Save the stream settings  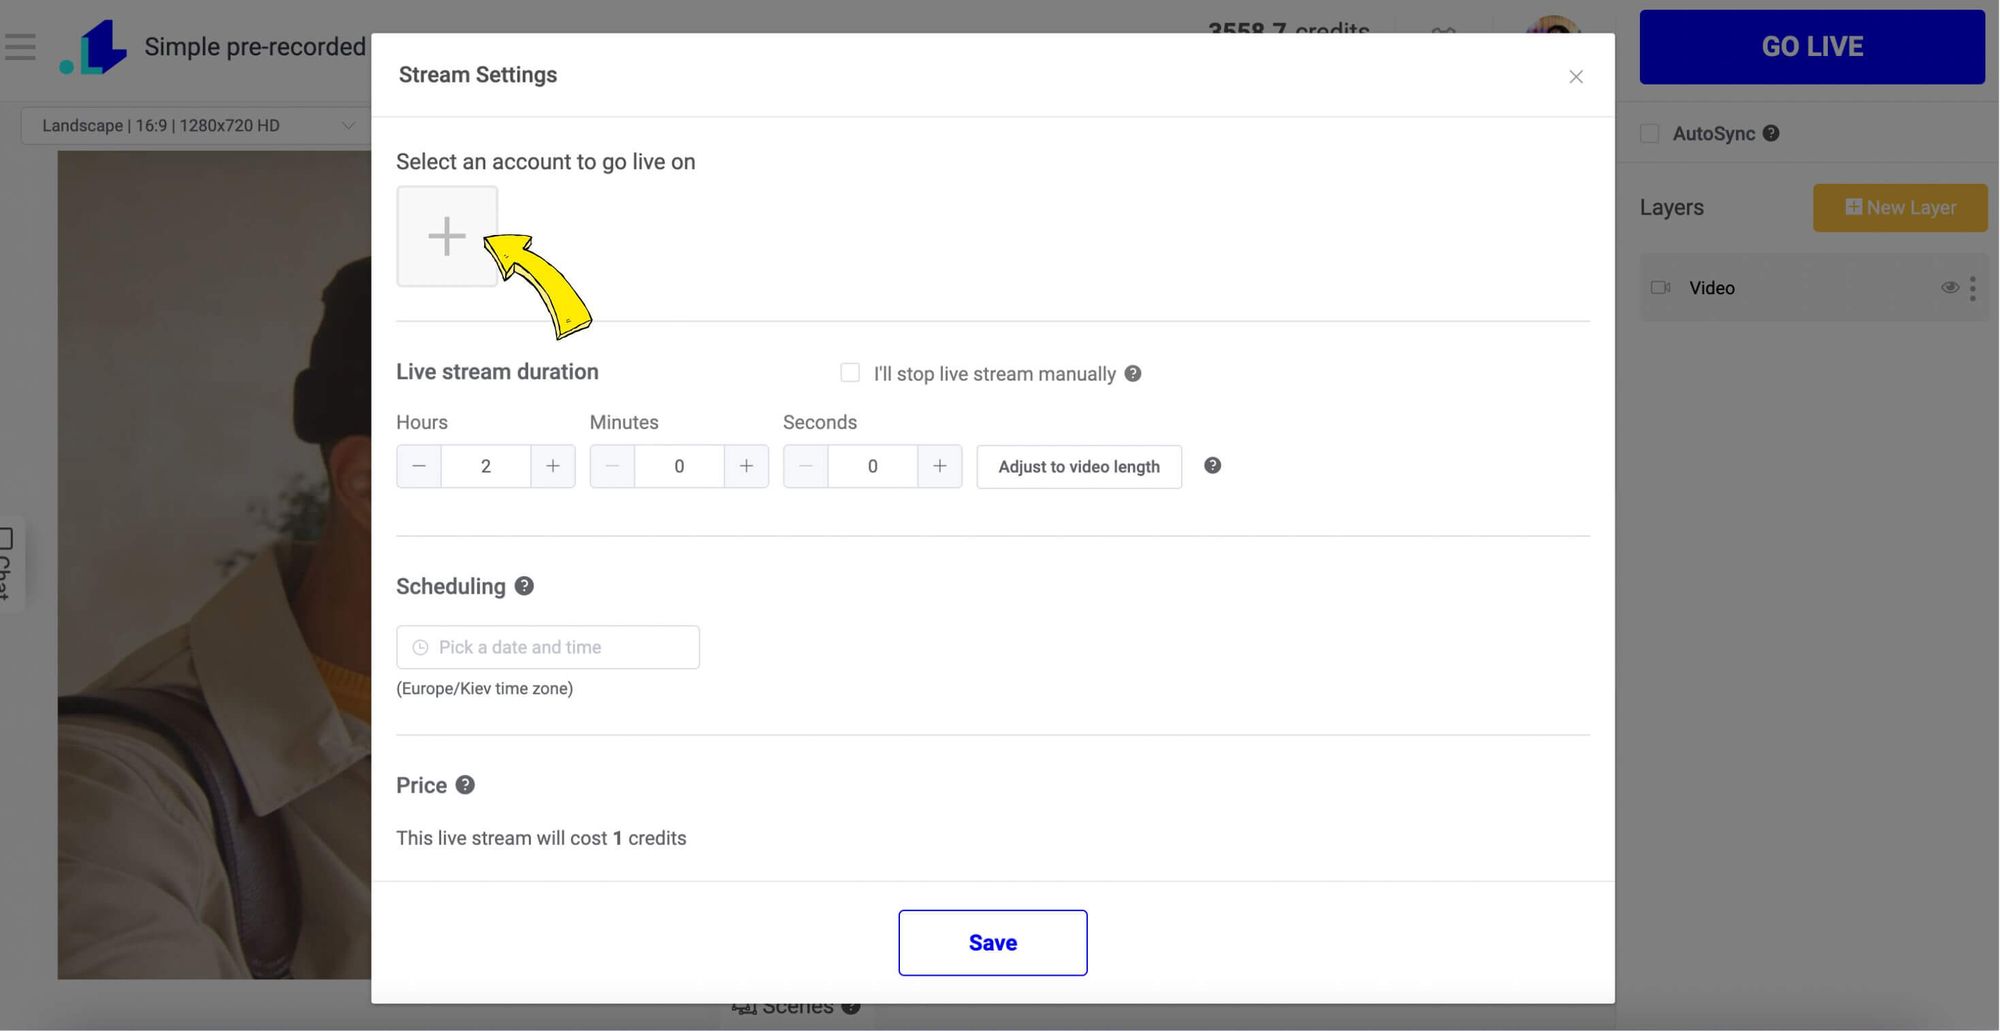tap(992, 942)
